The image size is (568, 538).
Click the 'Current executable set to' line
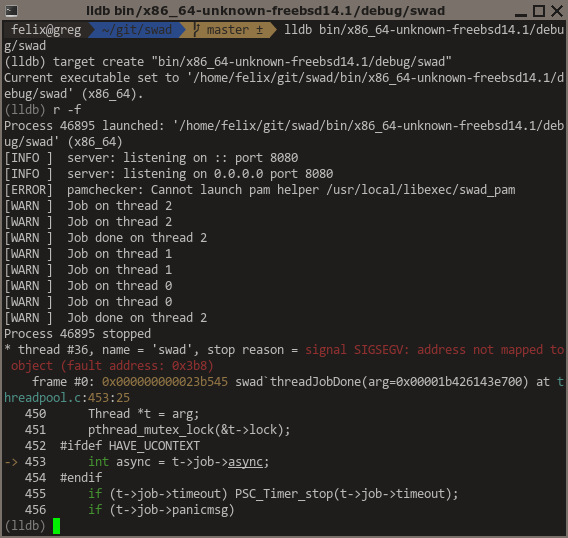click(x=284, y=86)
